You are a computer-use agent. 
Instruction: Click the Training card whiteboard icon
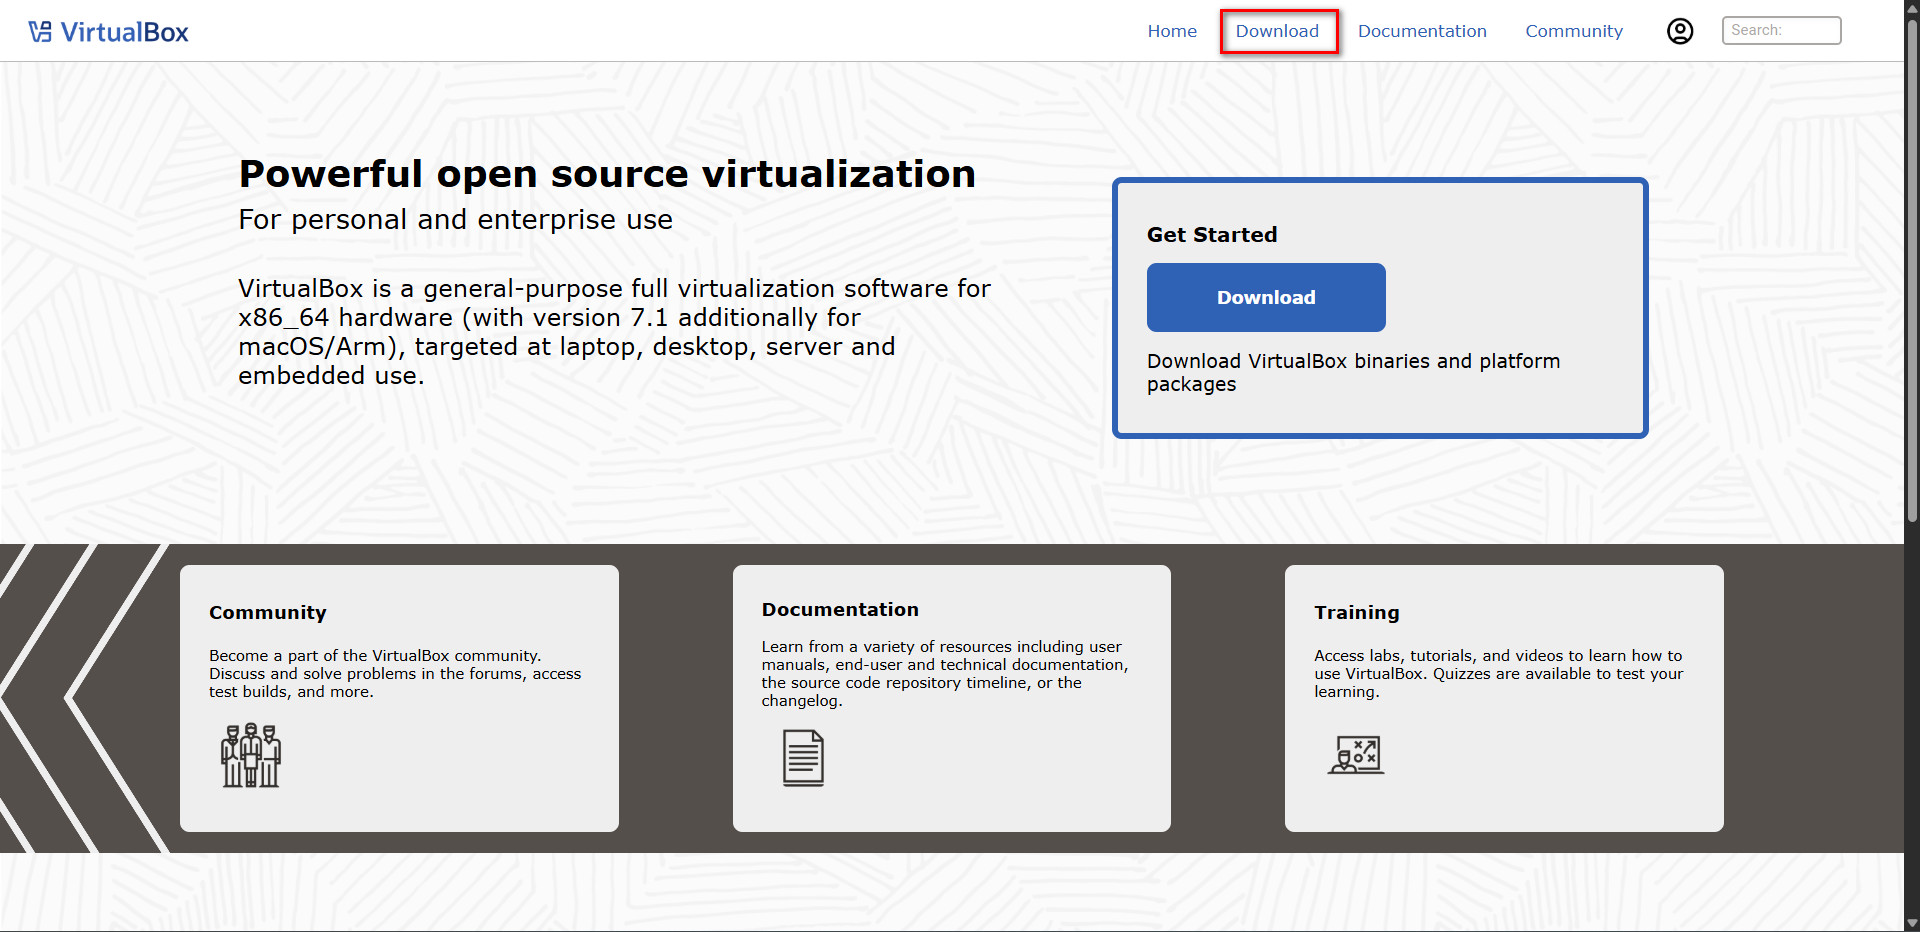click(x=1356, y=755)
